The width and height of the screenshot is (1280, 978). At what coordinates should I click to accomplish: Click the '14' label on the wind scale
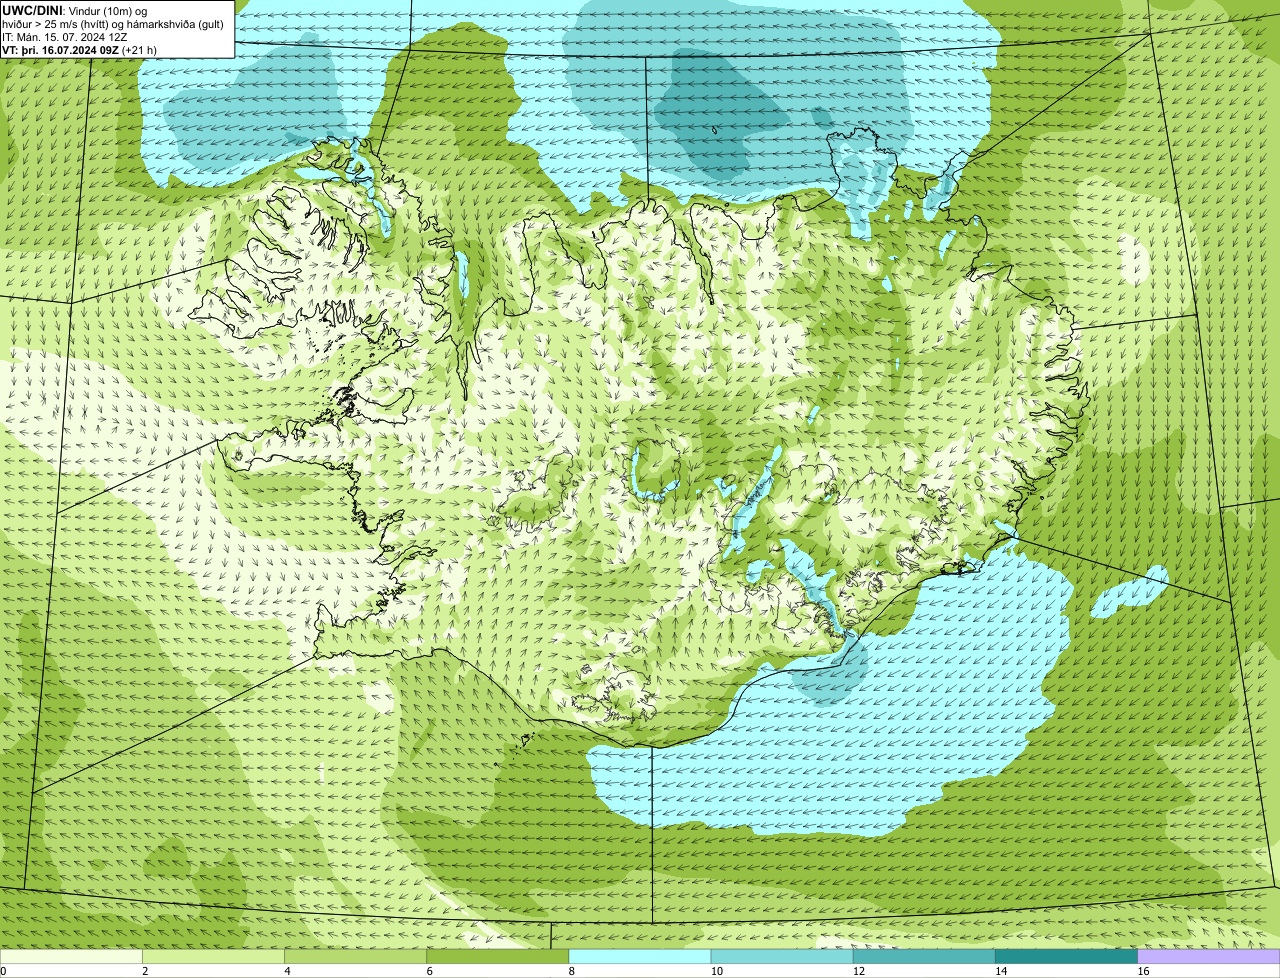click(1001, 971)
